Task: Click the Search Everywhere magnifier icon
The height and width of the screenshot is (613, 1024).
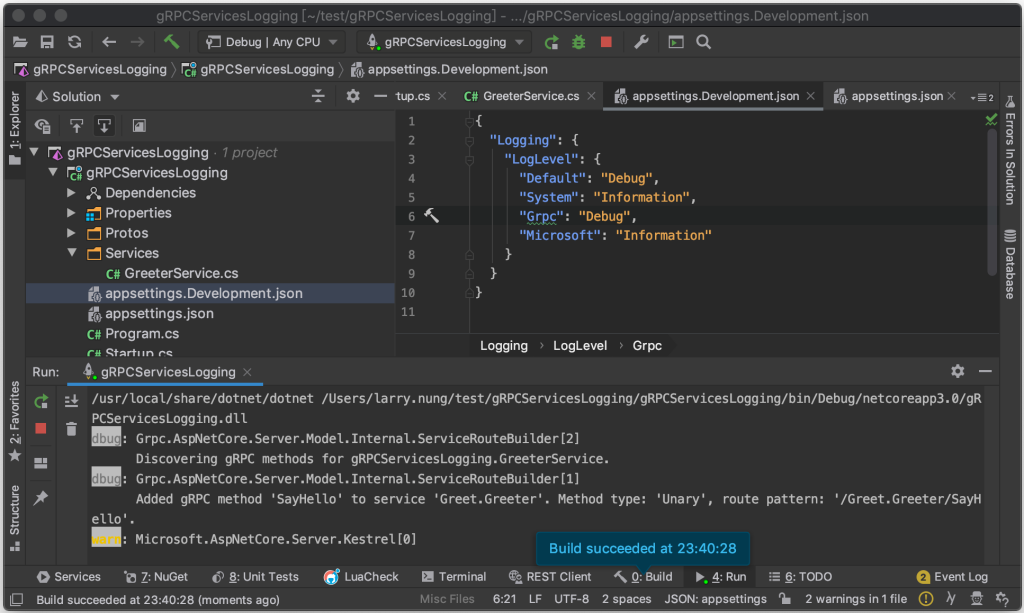Action: (703, 42)
